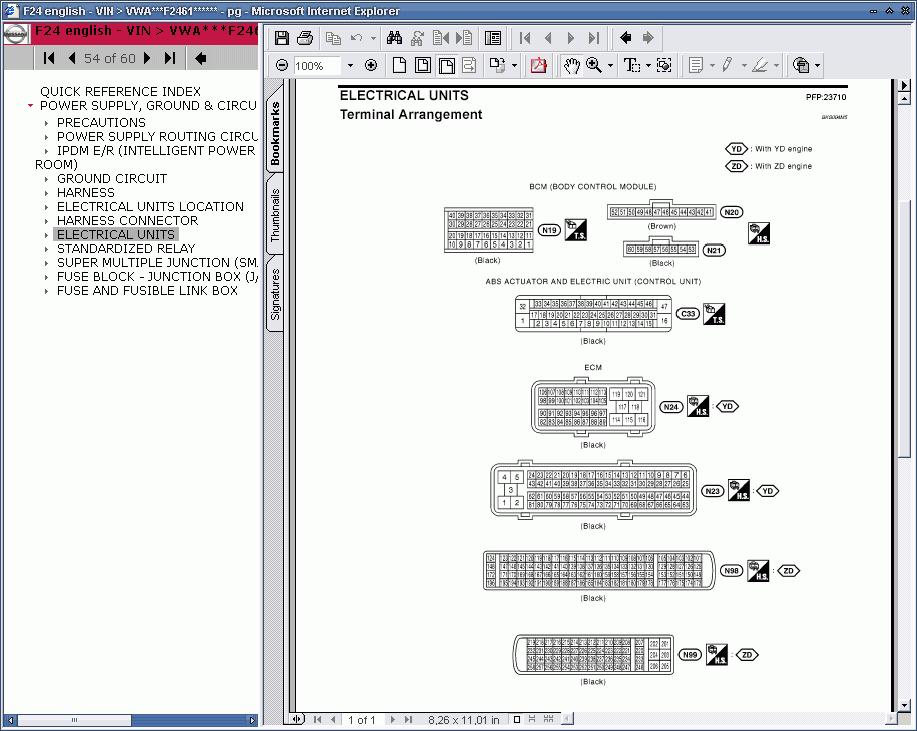
Task: Go to first PDF page in status bar
Action: 318,720
